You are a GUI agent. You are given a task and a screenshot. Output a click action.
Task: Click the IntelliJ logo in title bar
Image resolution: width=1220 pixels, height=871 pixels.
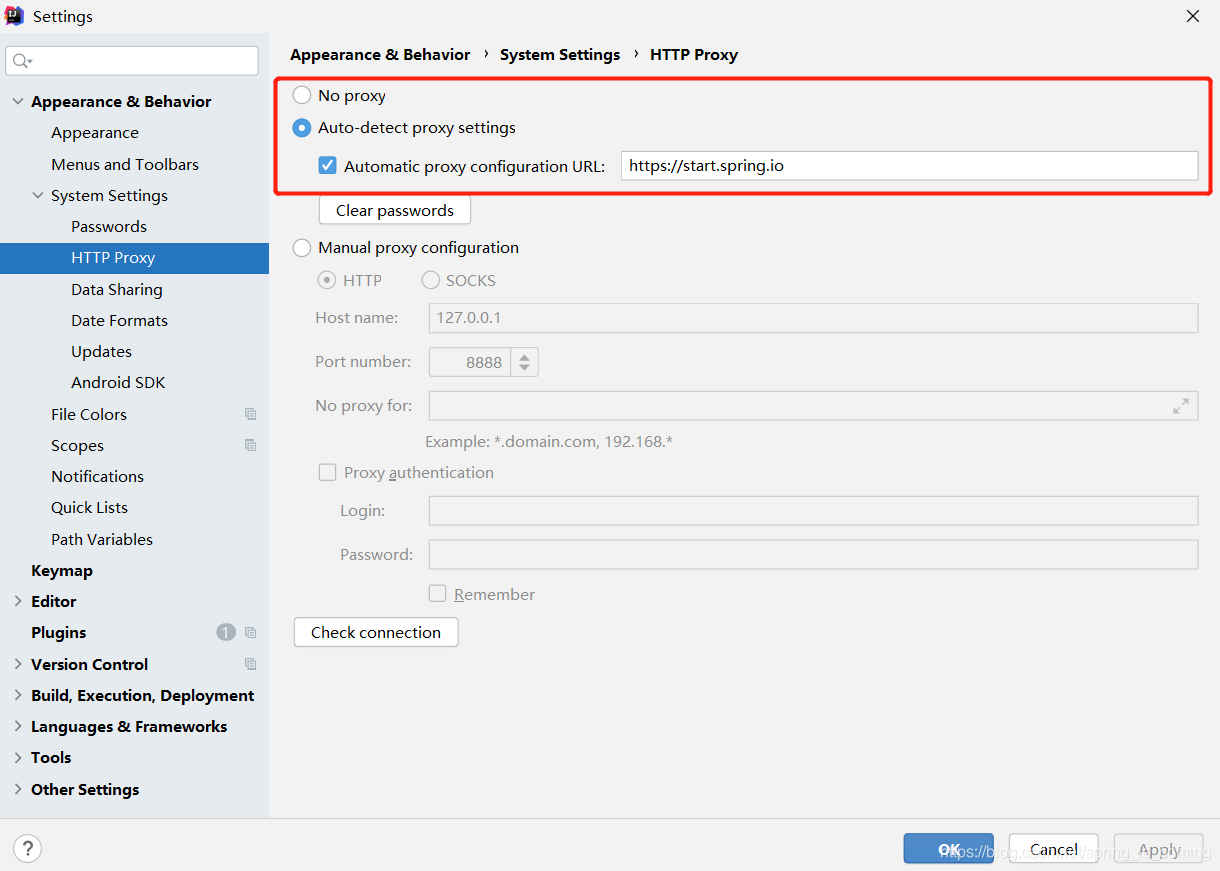click(x=14, y=16)
